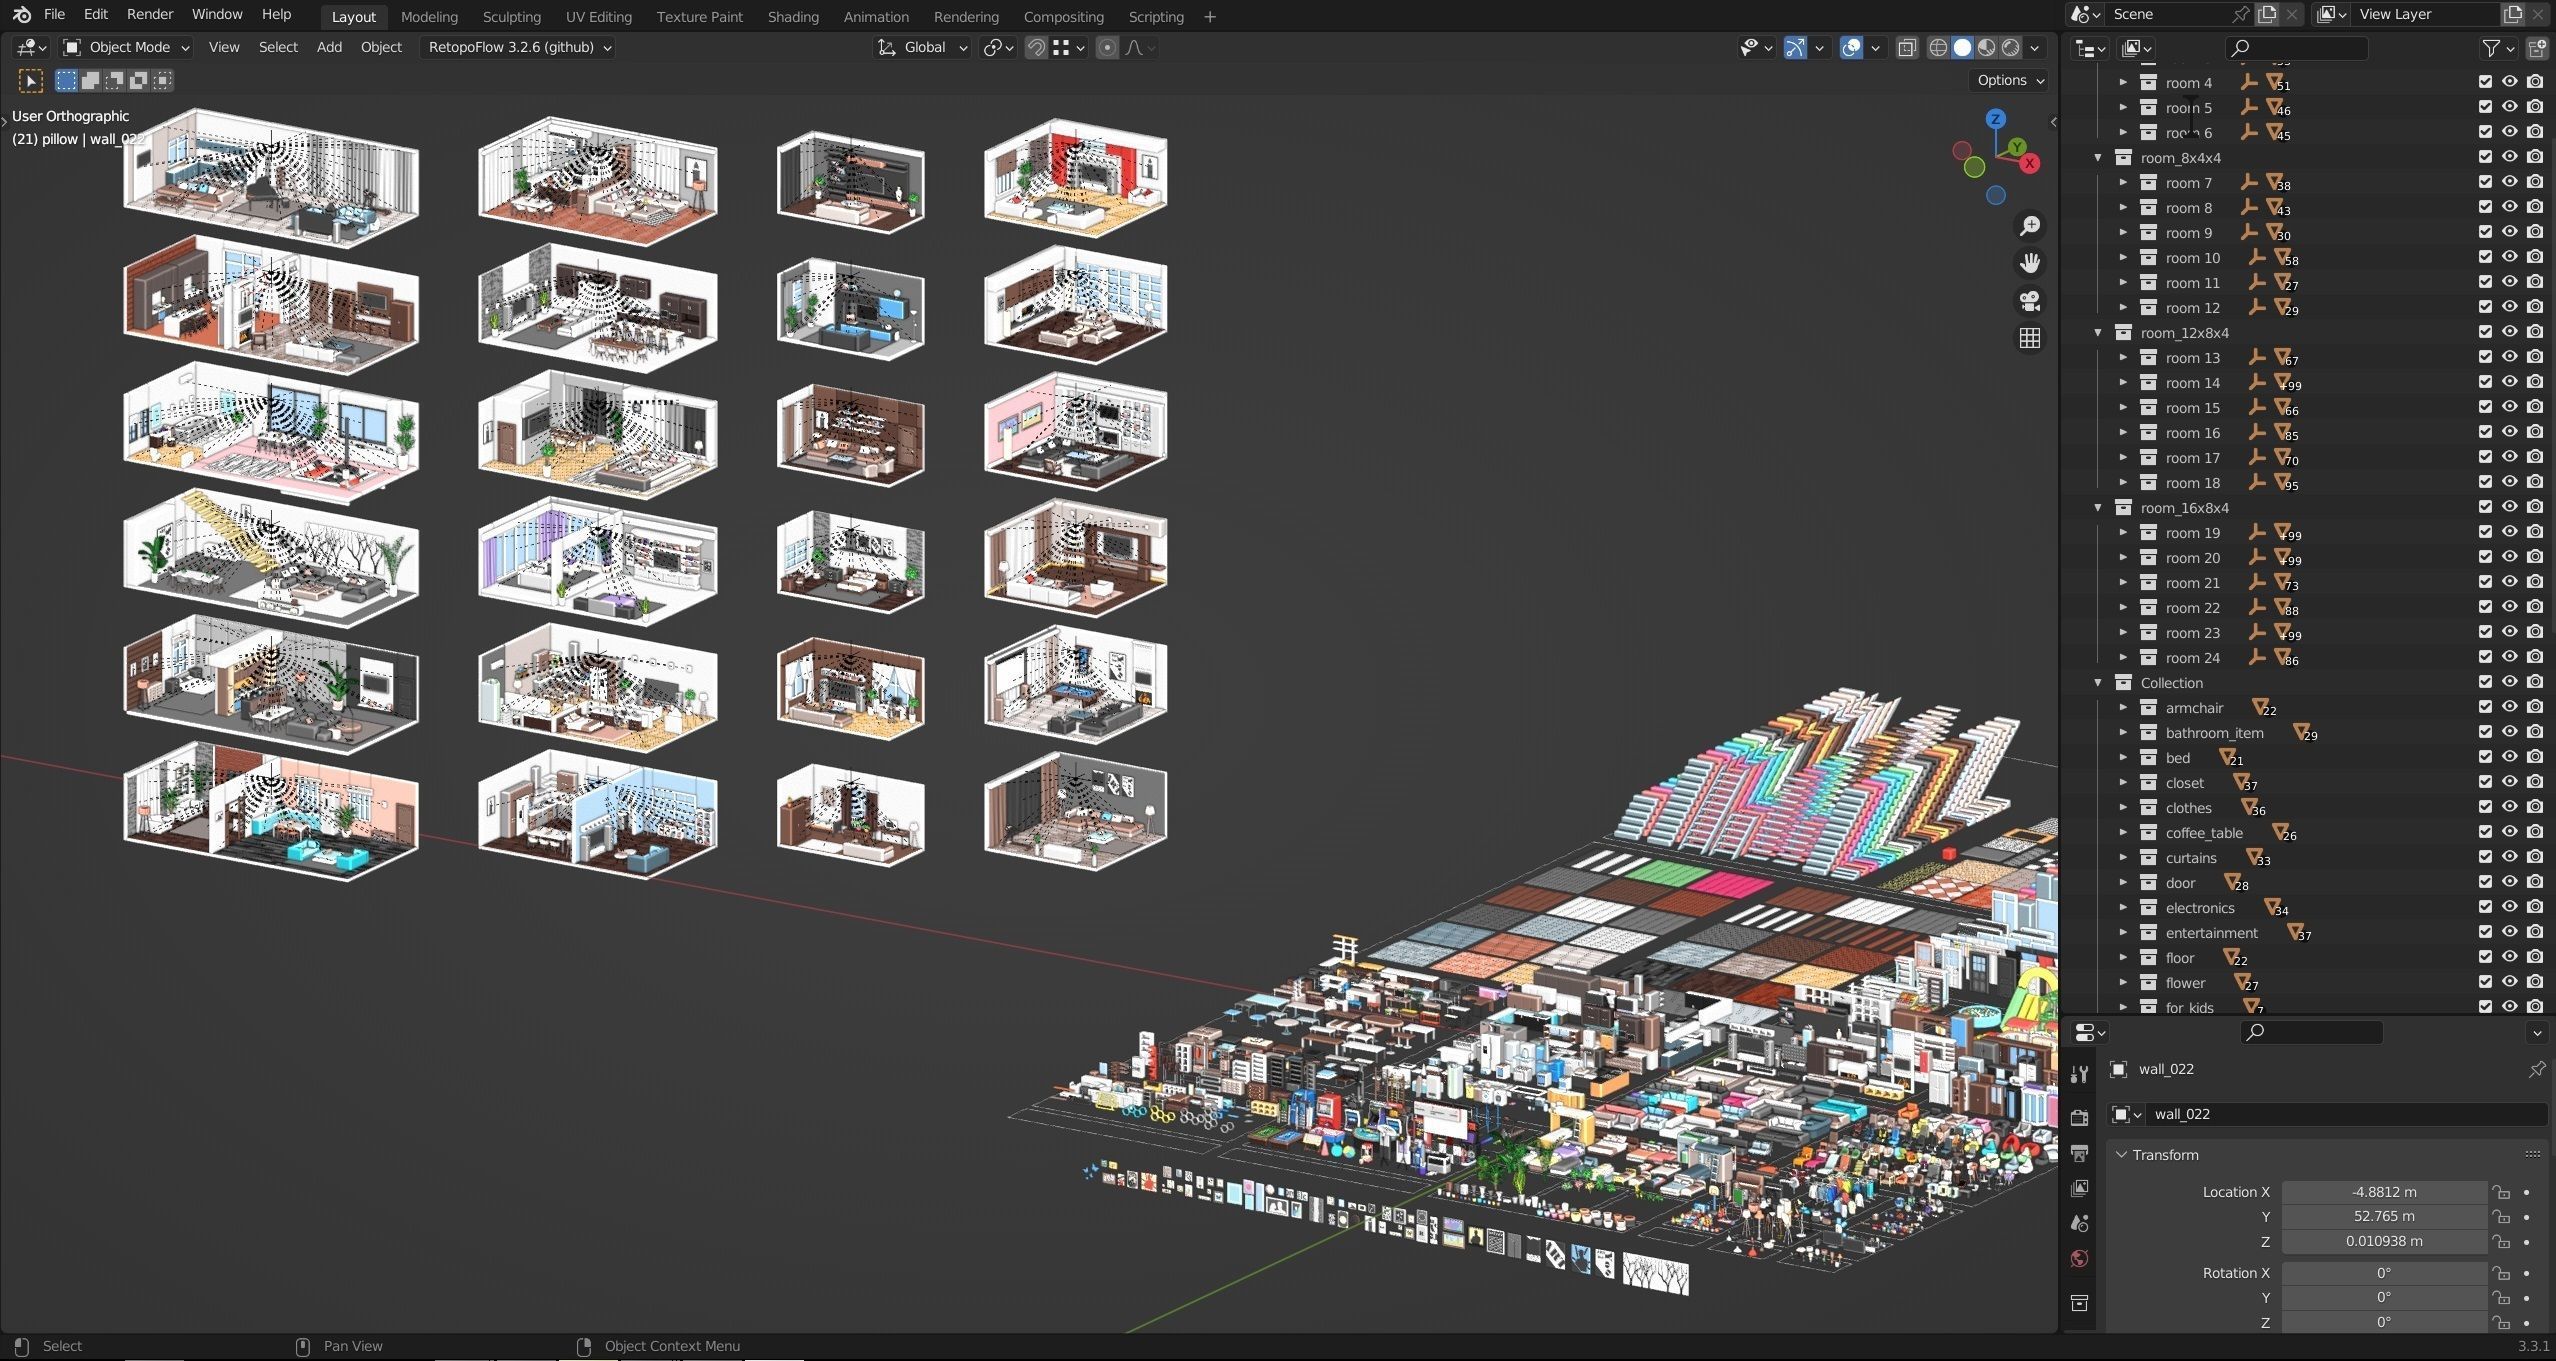2556x1361 pixels.
Task: Toggle X-ray view in viewport header
Action: 1907,48
